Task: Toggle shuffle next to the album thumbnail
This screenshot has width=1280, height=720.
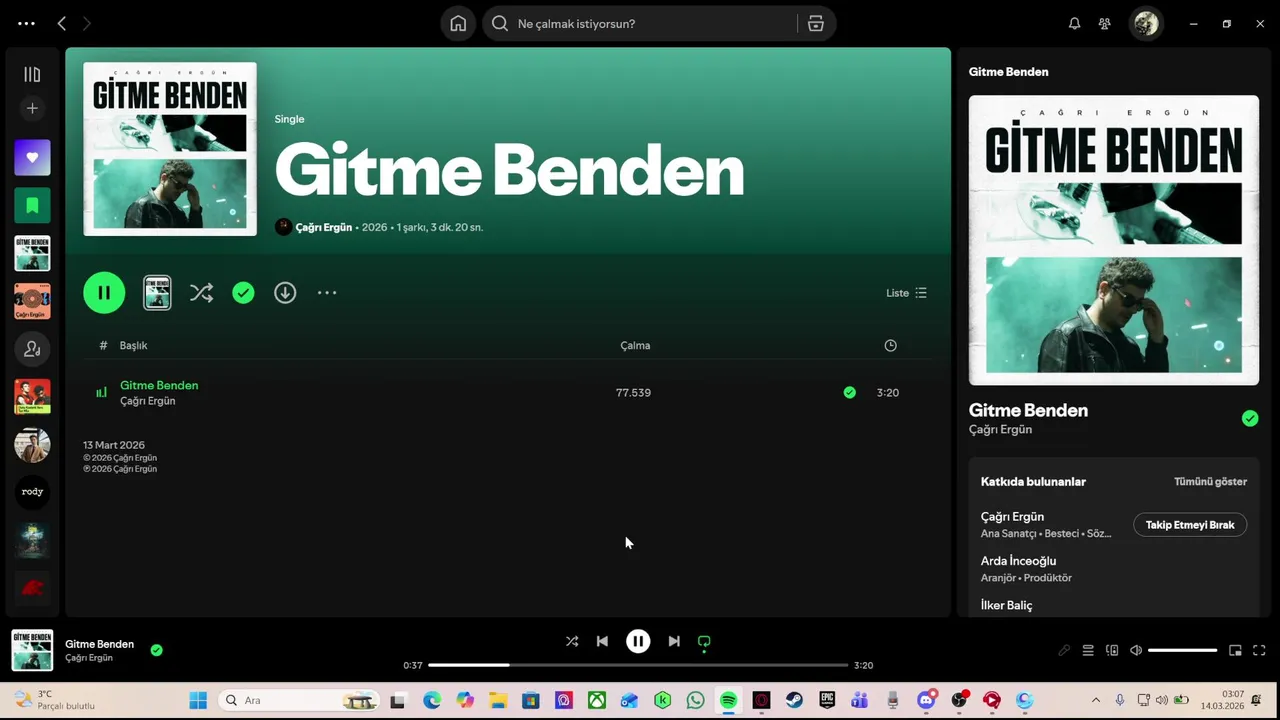Action: pyautogui.click(x=201, y=293)
